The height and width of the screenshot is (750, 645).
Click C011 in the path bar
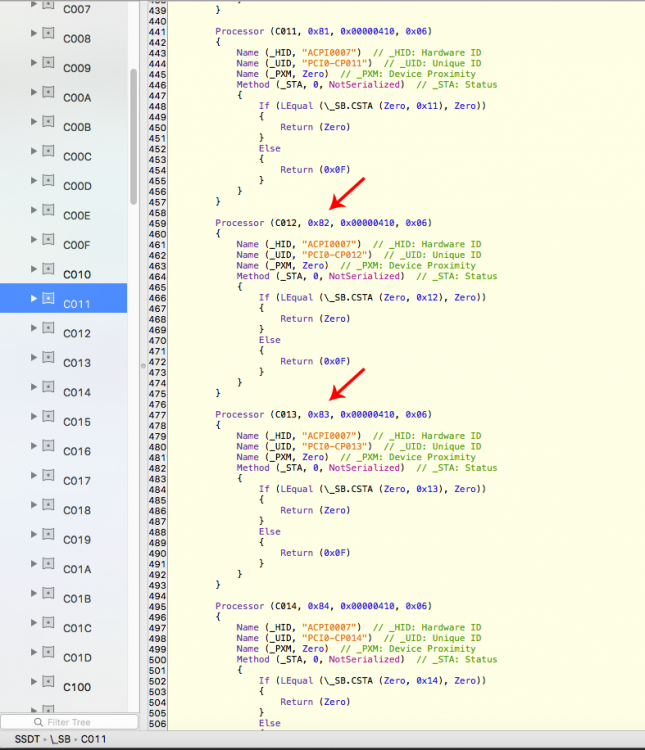(x=93, y=739)
